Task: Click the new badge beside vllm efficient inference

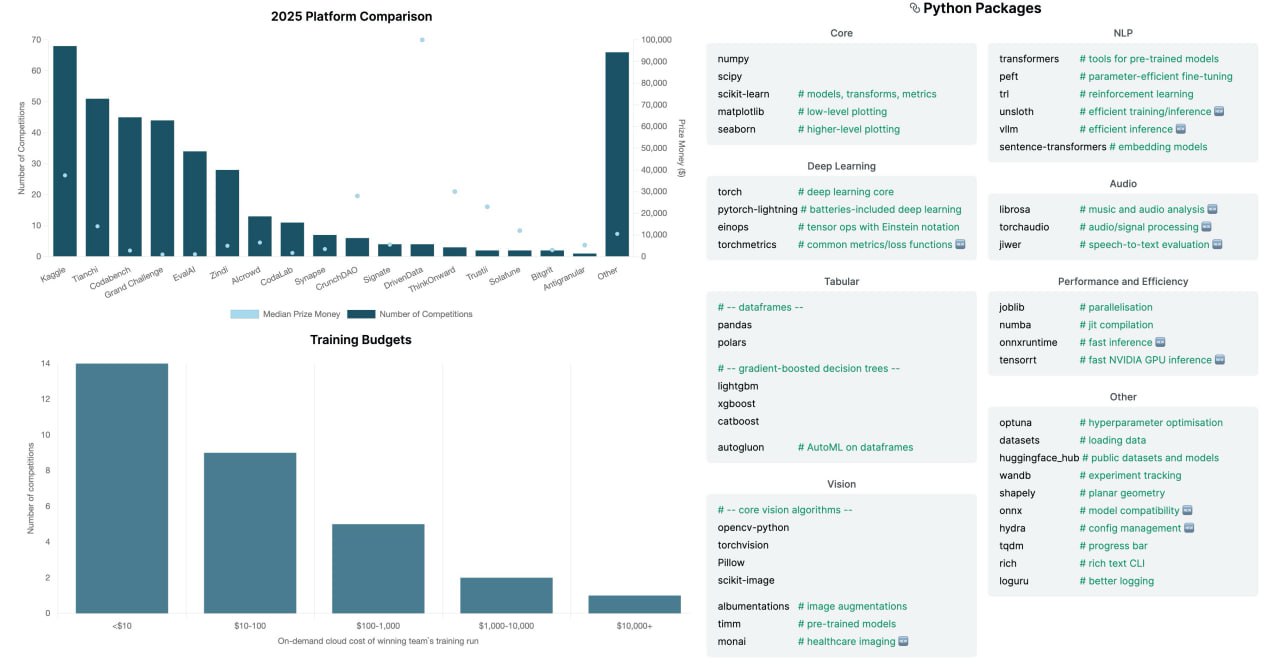Action: tap(1180, 130)
